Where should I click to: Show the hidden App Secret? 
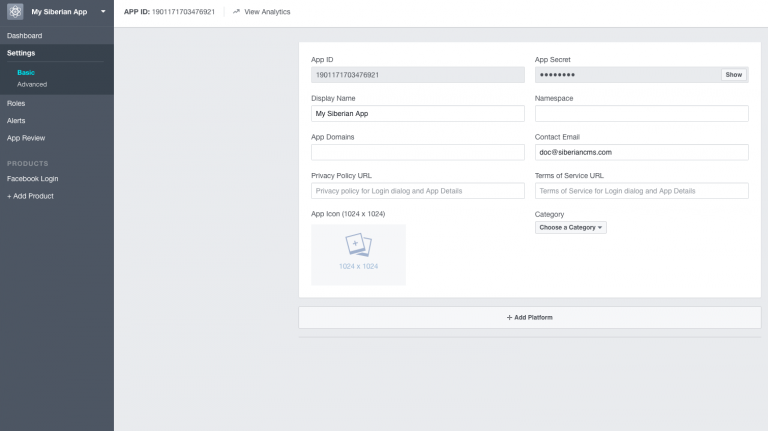[x=733, y=75]
